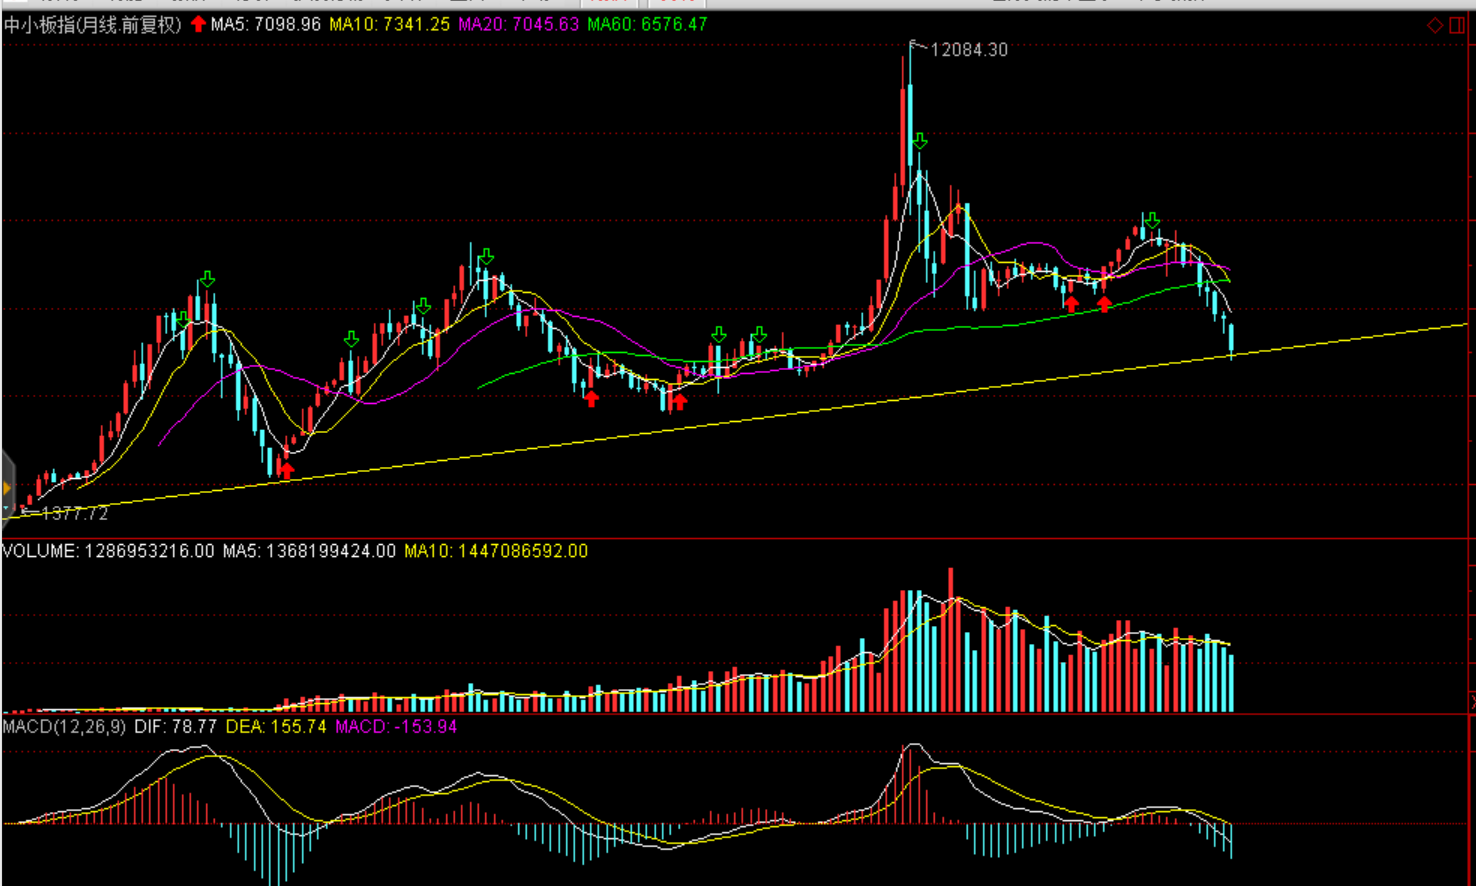
Task: Click the rightmost green down-arrow signal marker
Action: [x=1152, y=219]
